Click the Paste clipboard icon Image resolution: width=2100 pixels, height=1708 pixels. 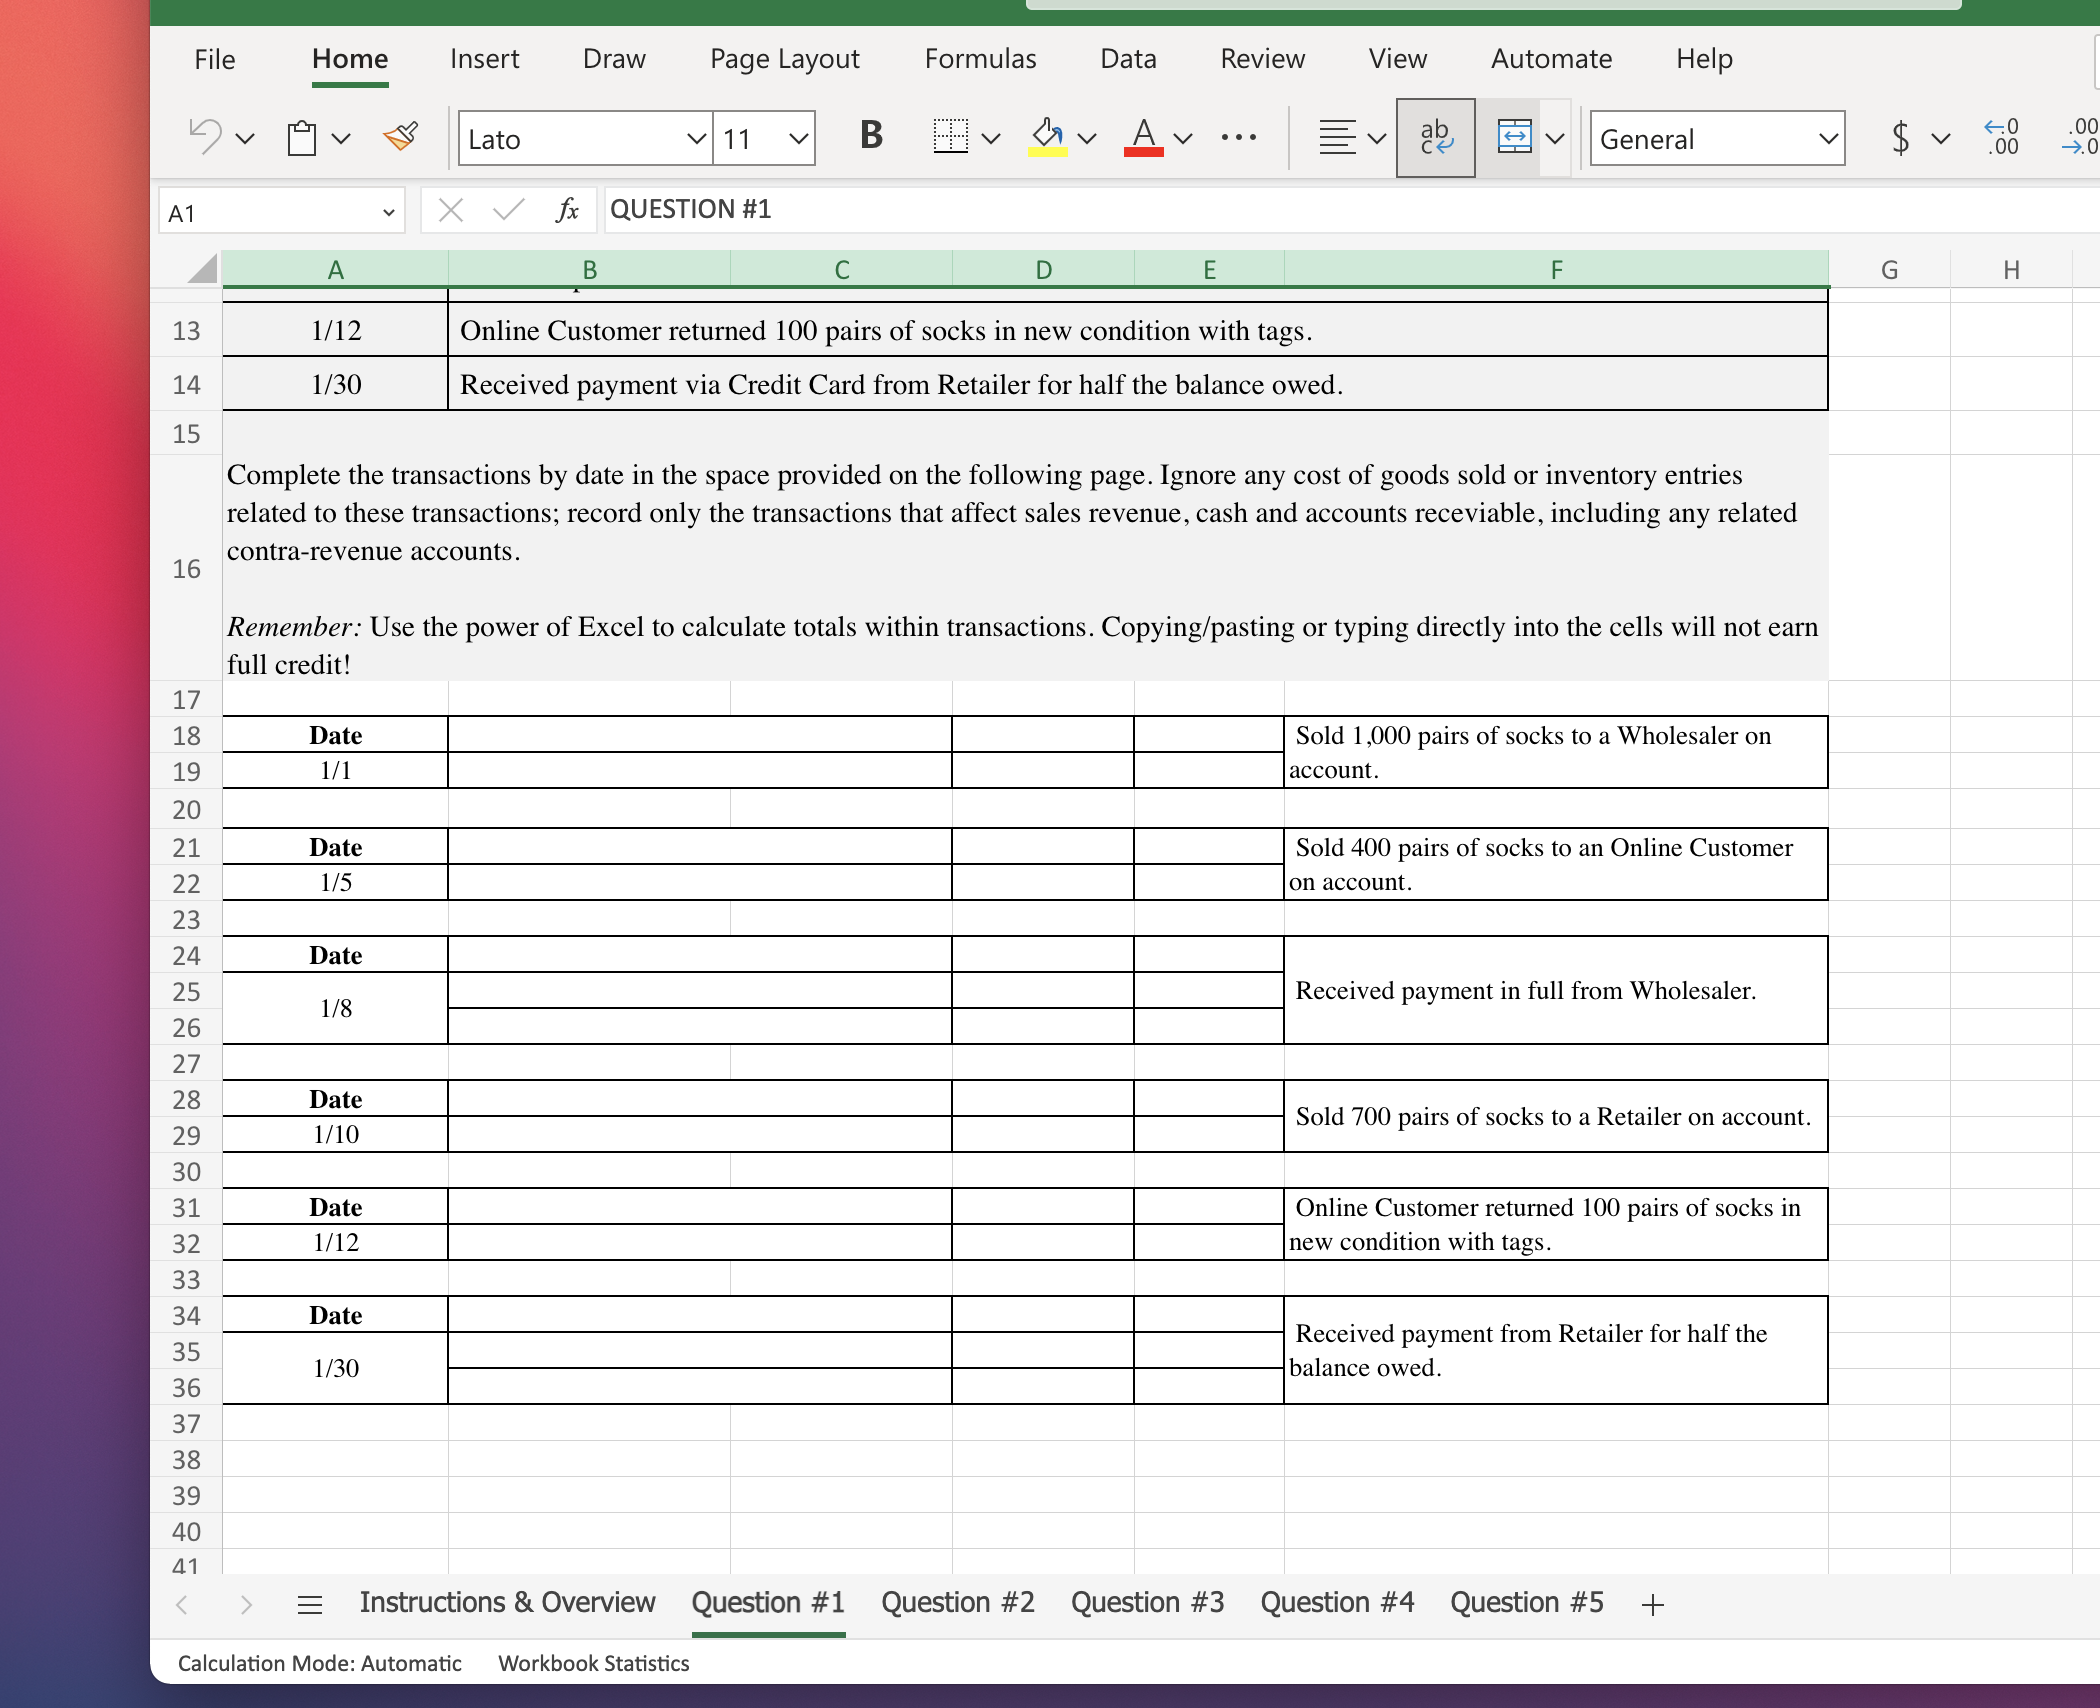click(x=301, y=137)
